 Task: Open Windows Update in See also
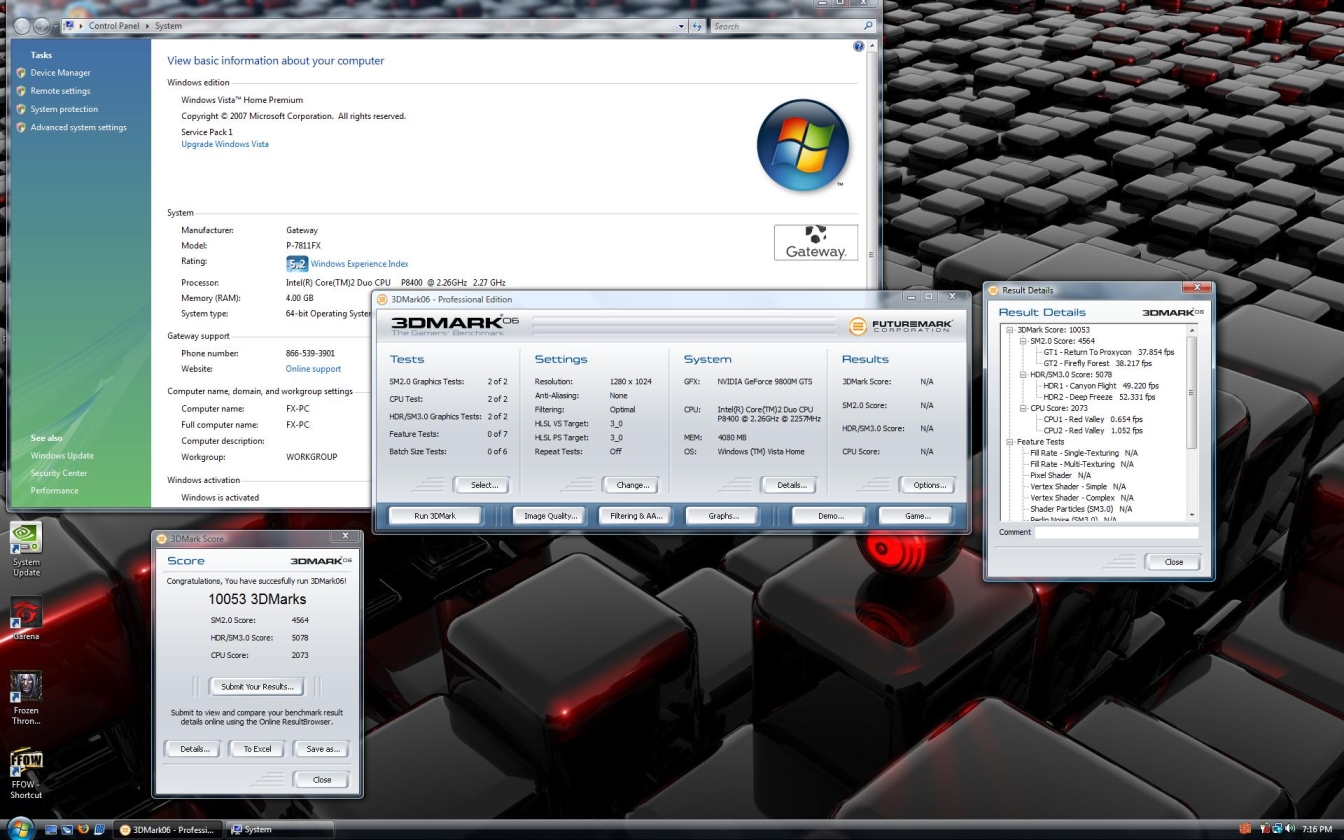pos(62,456)
